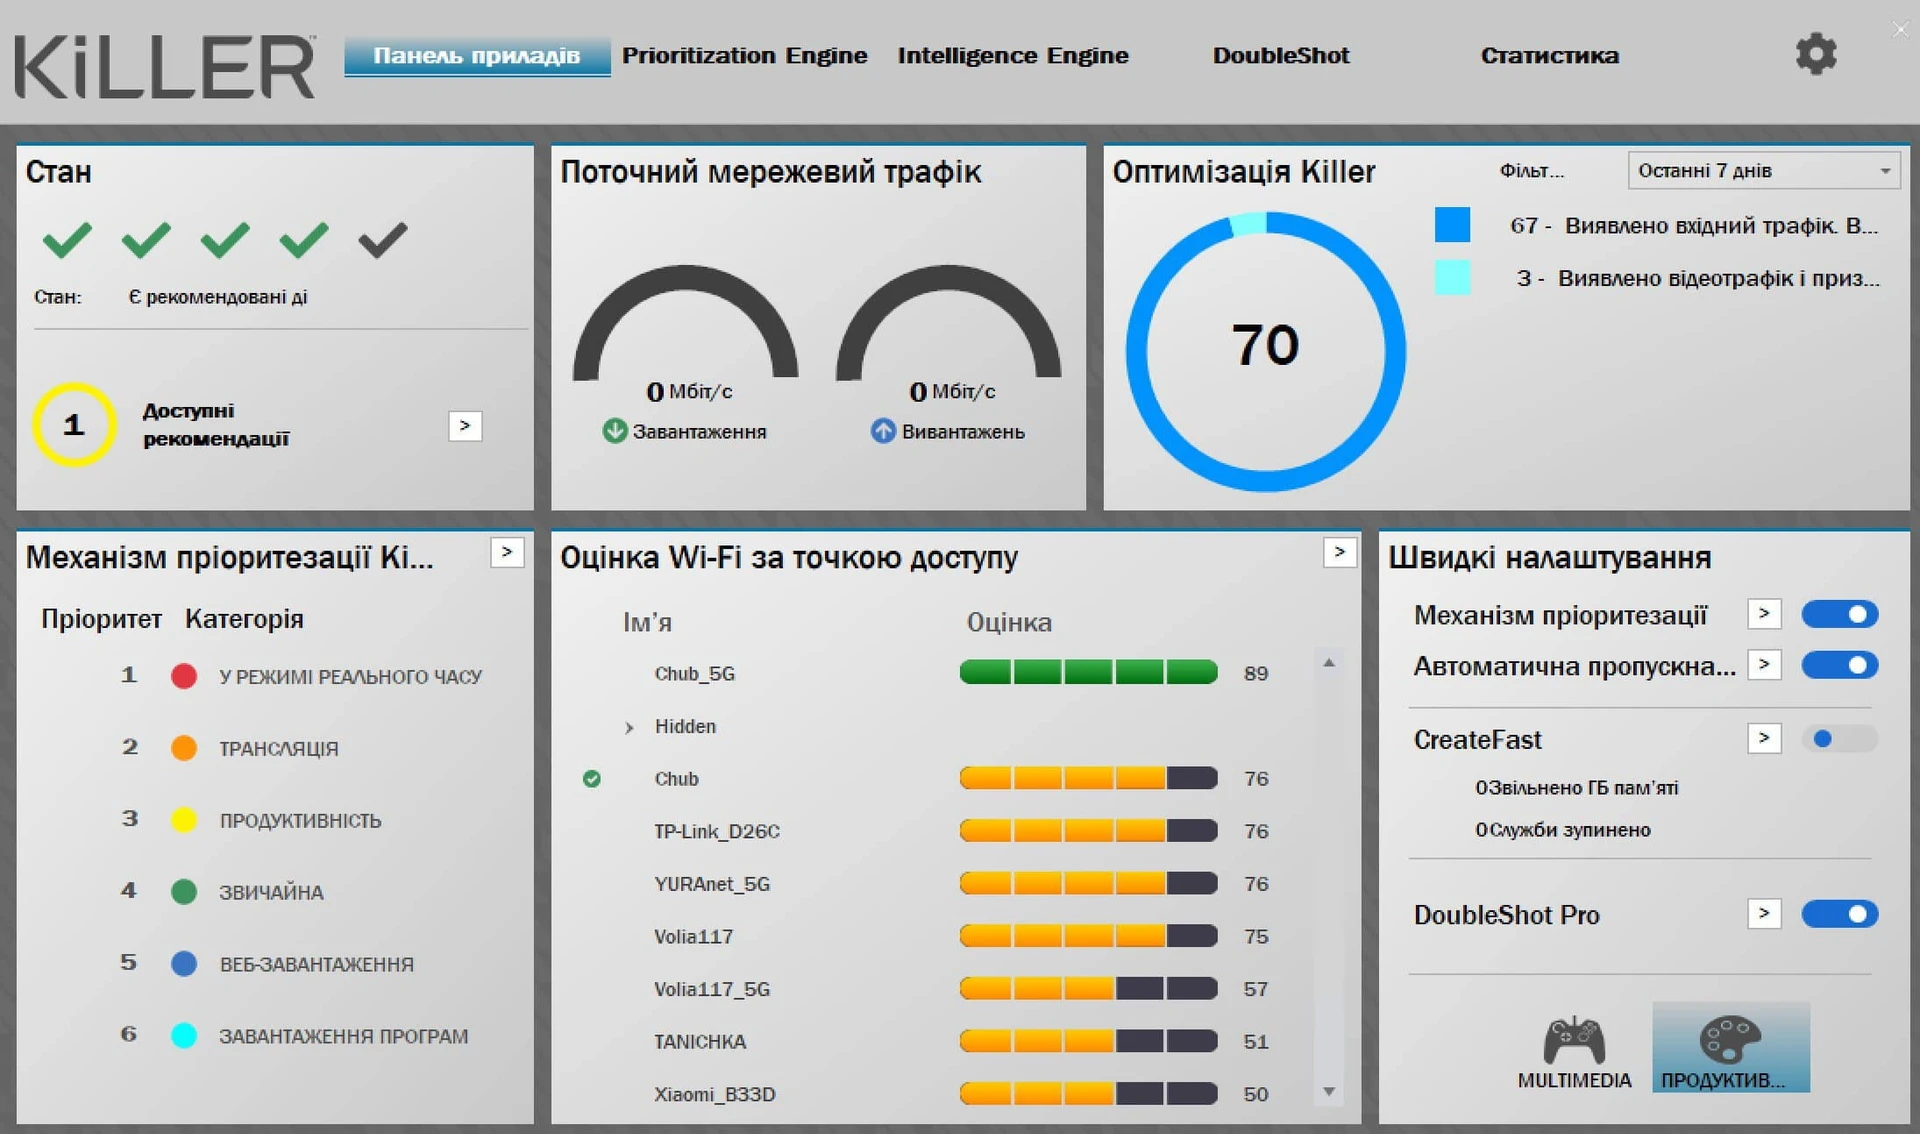Image resolution: width=1920 pixels, height=1134 pixels.
Task: Click the '67 - Виявлено вхідний трафік' legend entry
Action: click(1694, 226)
